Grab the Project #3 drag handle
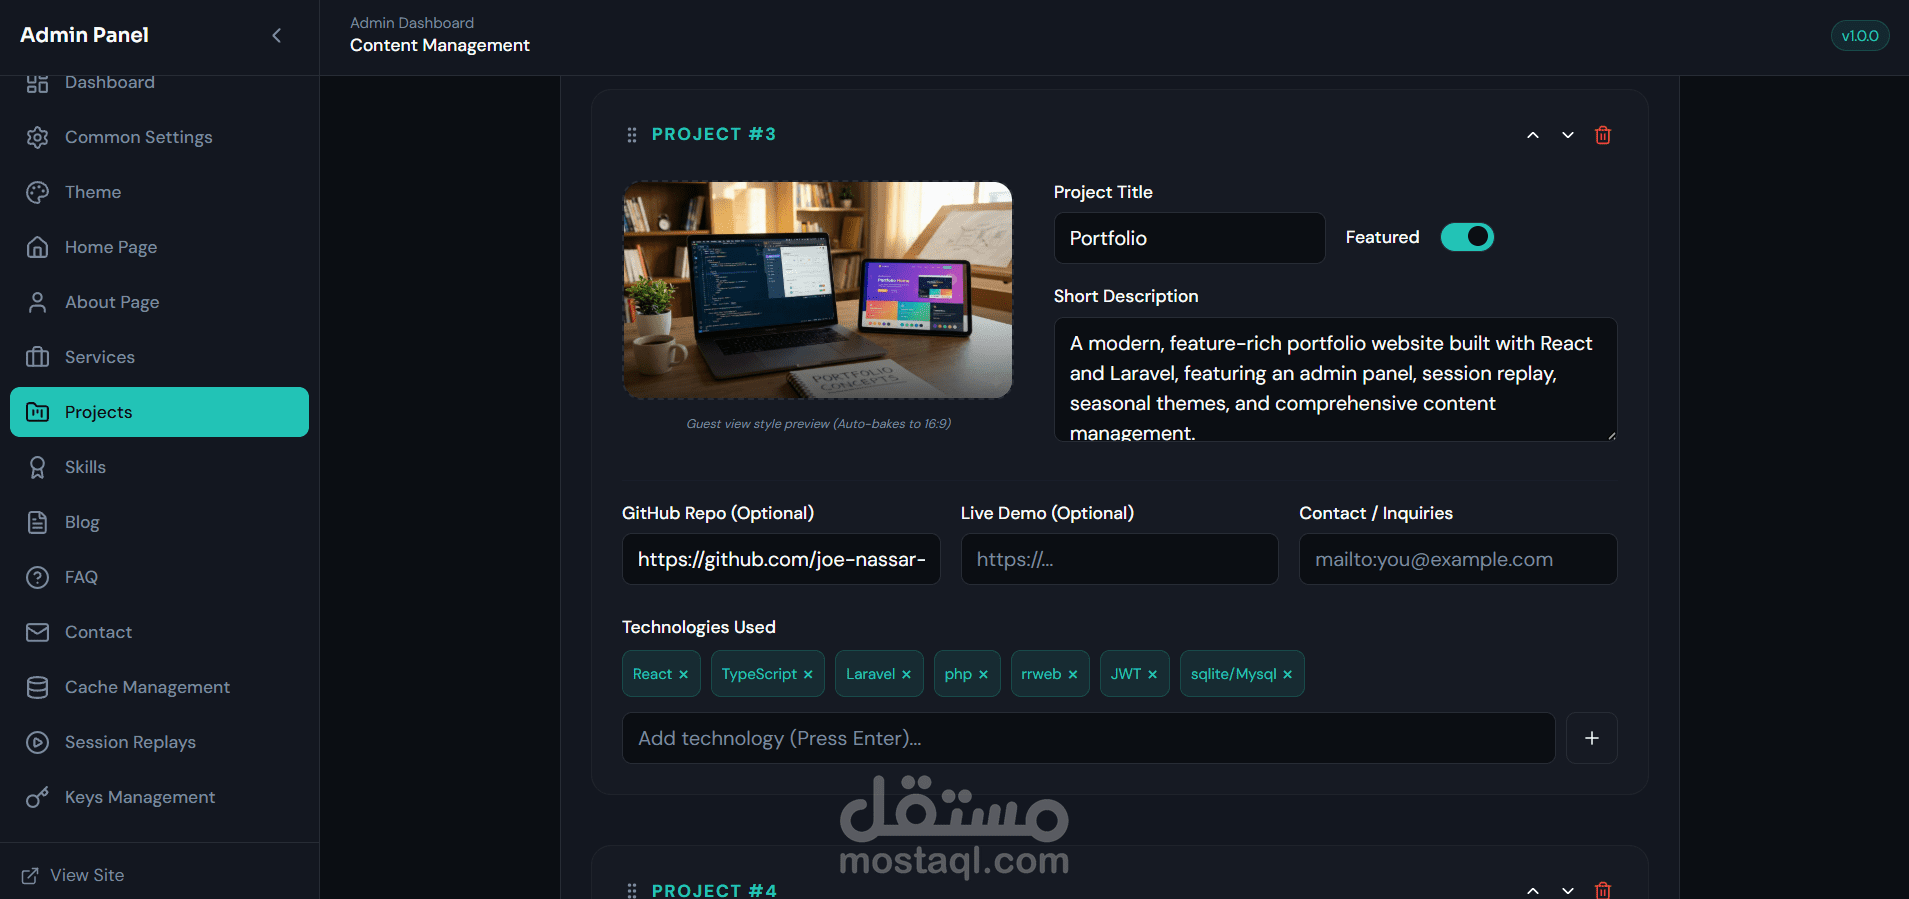1909x899 pixels. point(631,135)
